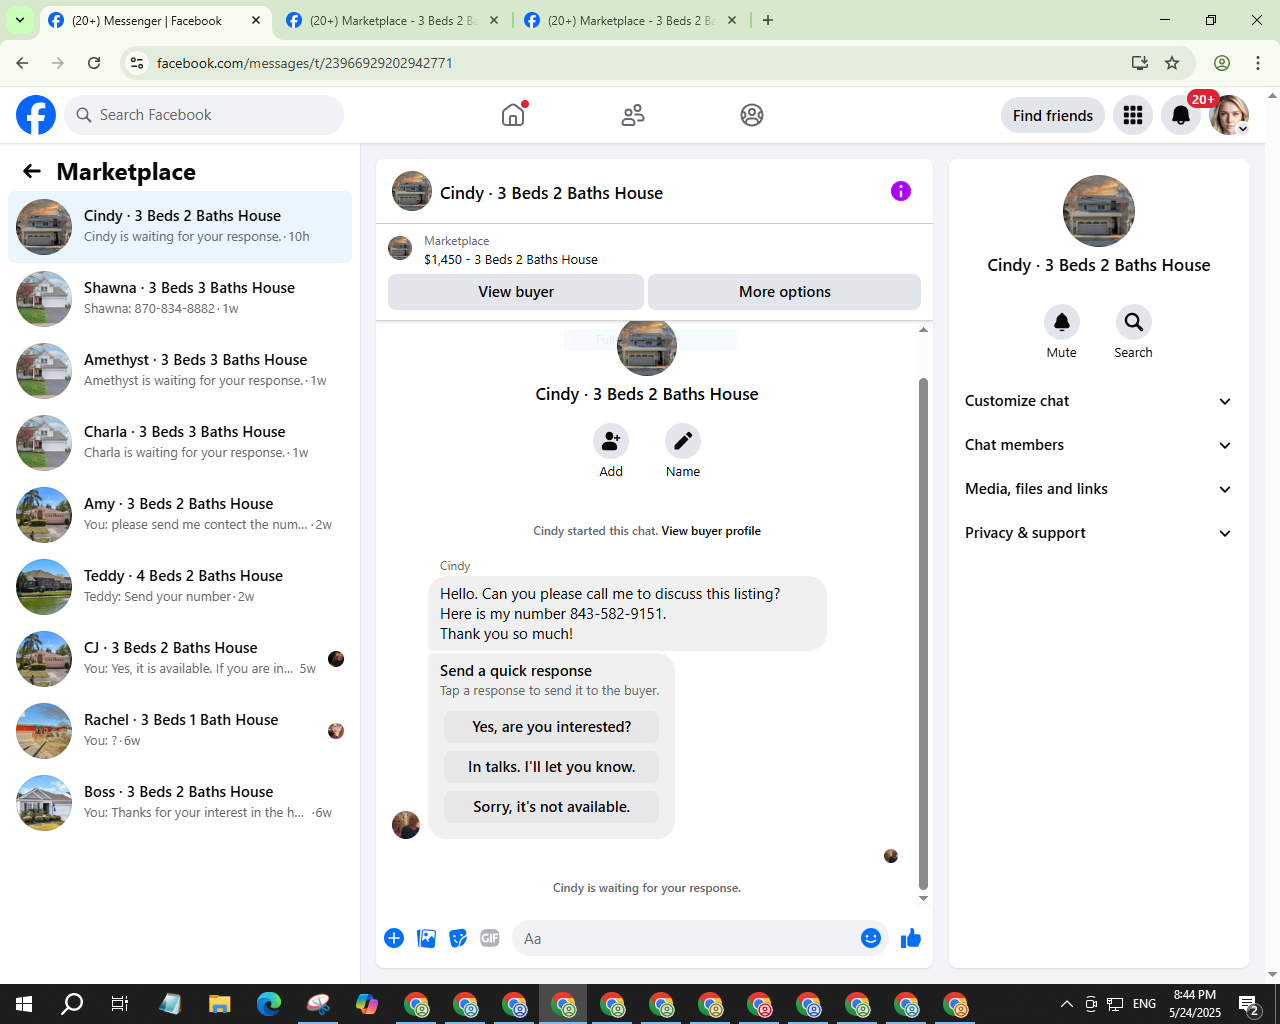The image size is (1280, 1024).
Task: Add people to the chat
Action: coord(611,441)
